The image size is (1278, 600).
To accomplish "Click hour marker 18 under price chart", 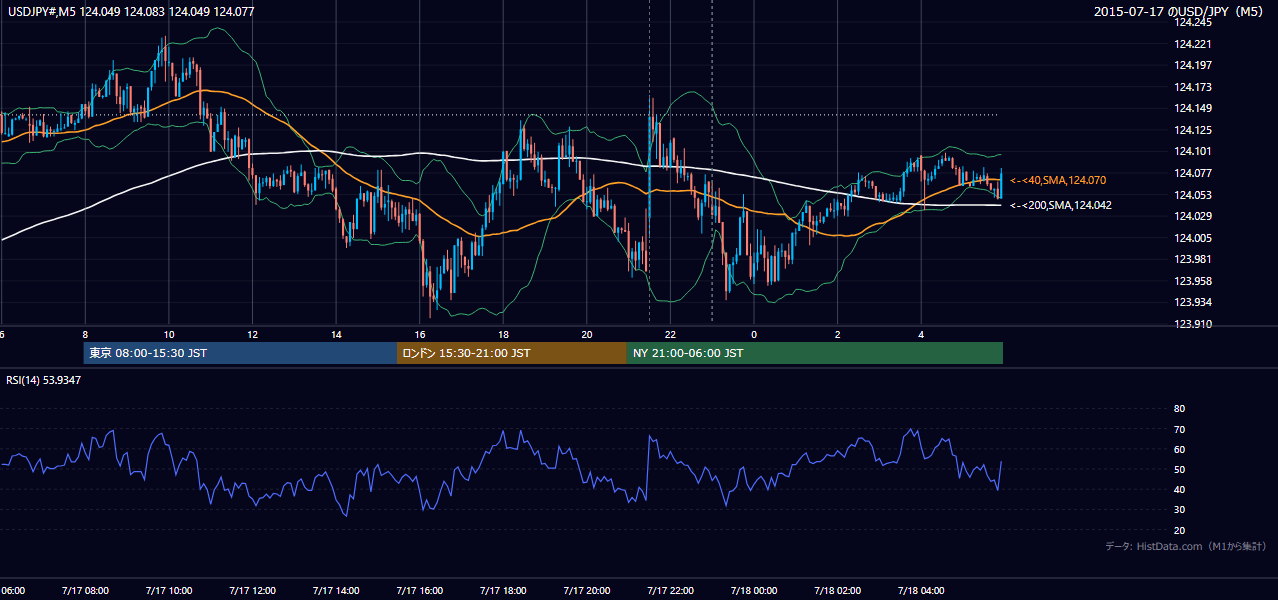I will click(503, 334).
